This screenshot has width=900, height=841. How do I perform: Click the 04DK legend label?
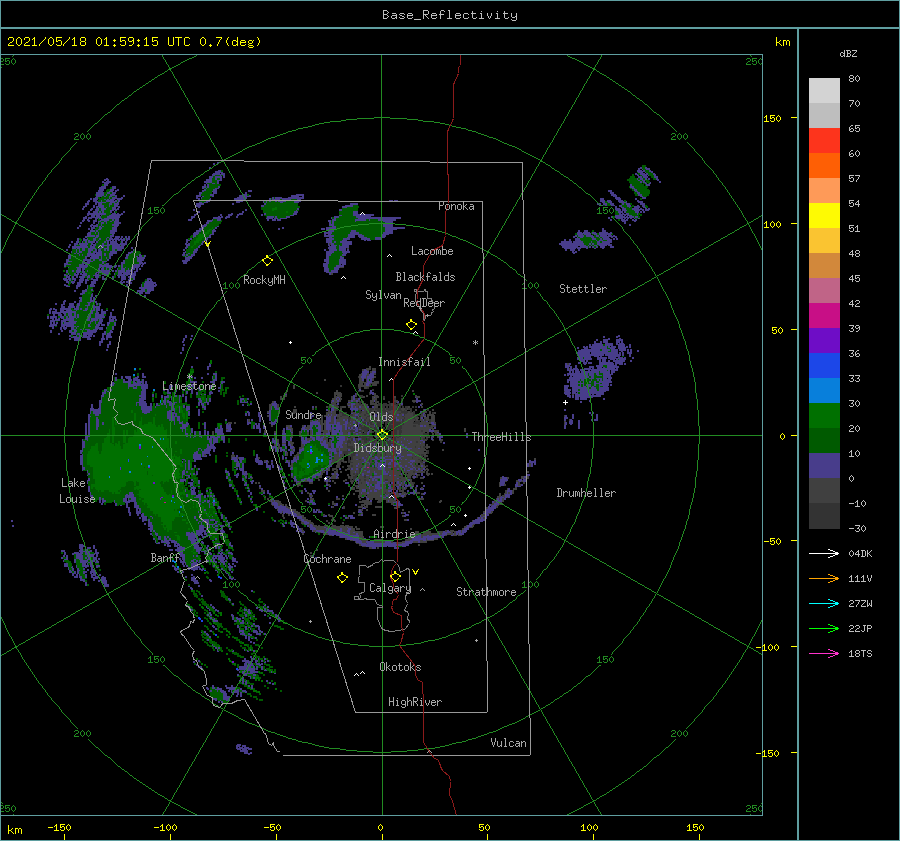pos(860,553)
